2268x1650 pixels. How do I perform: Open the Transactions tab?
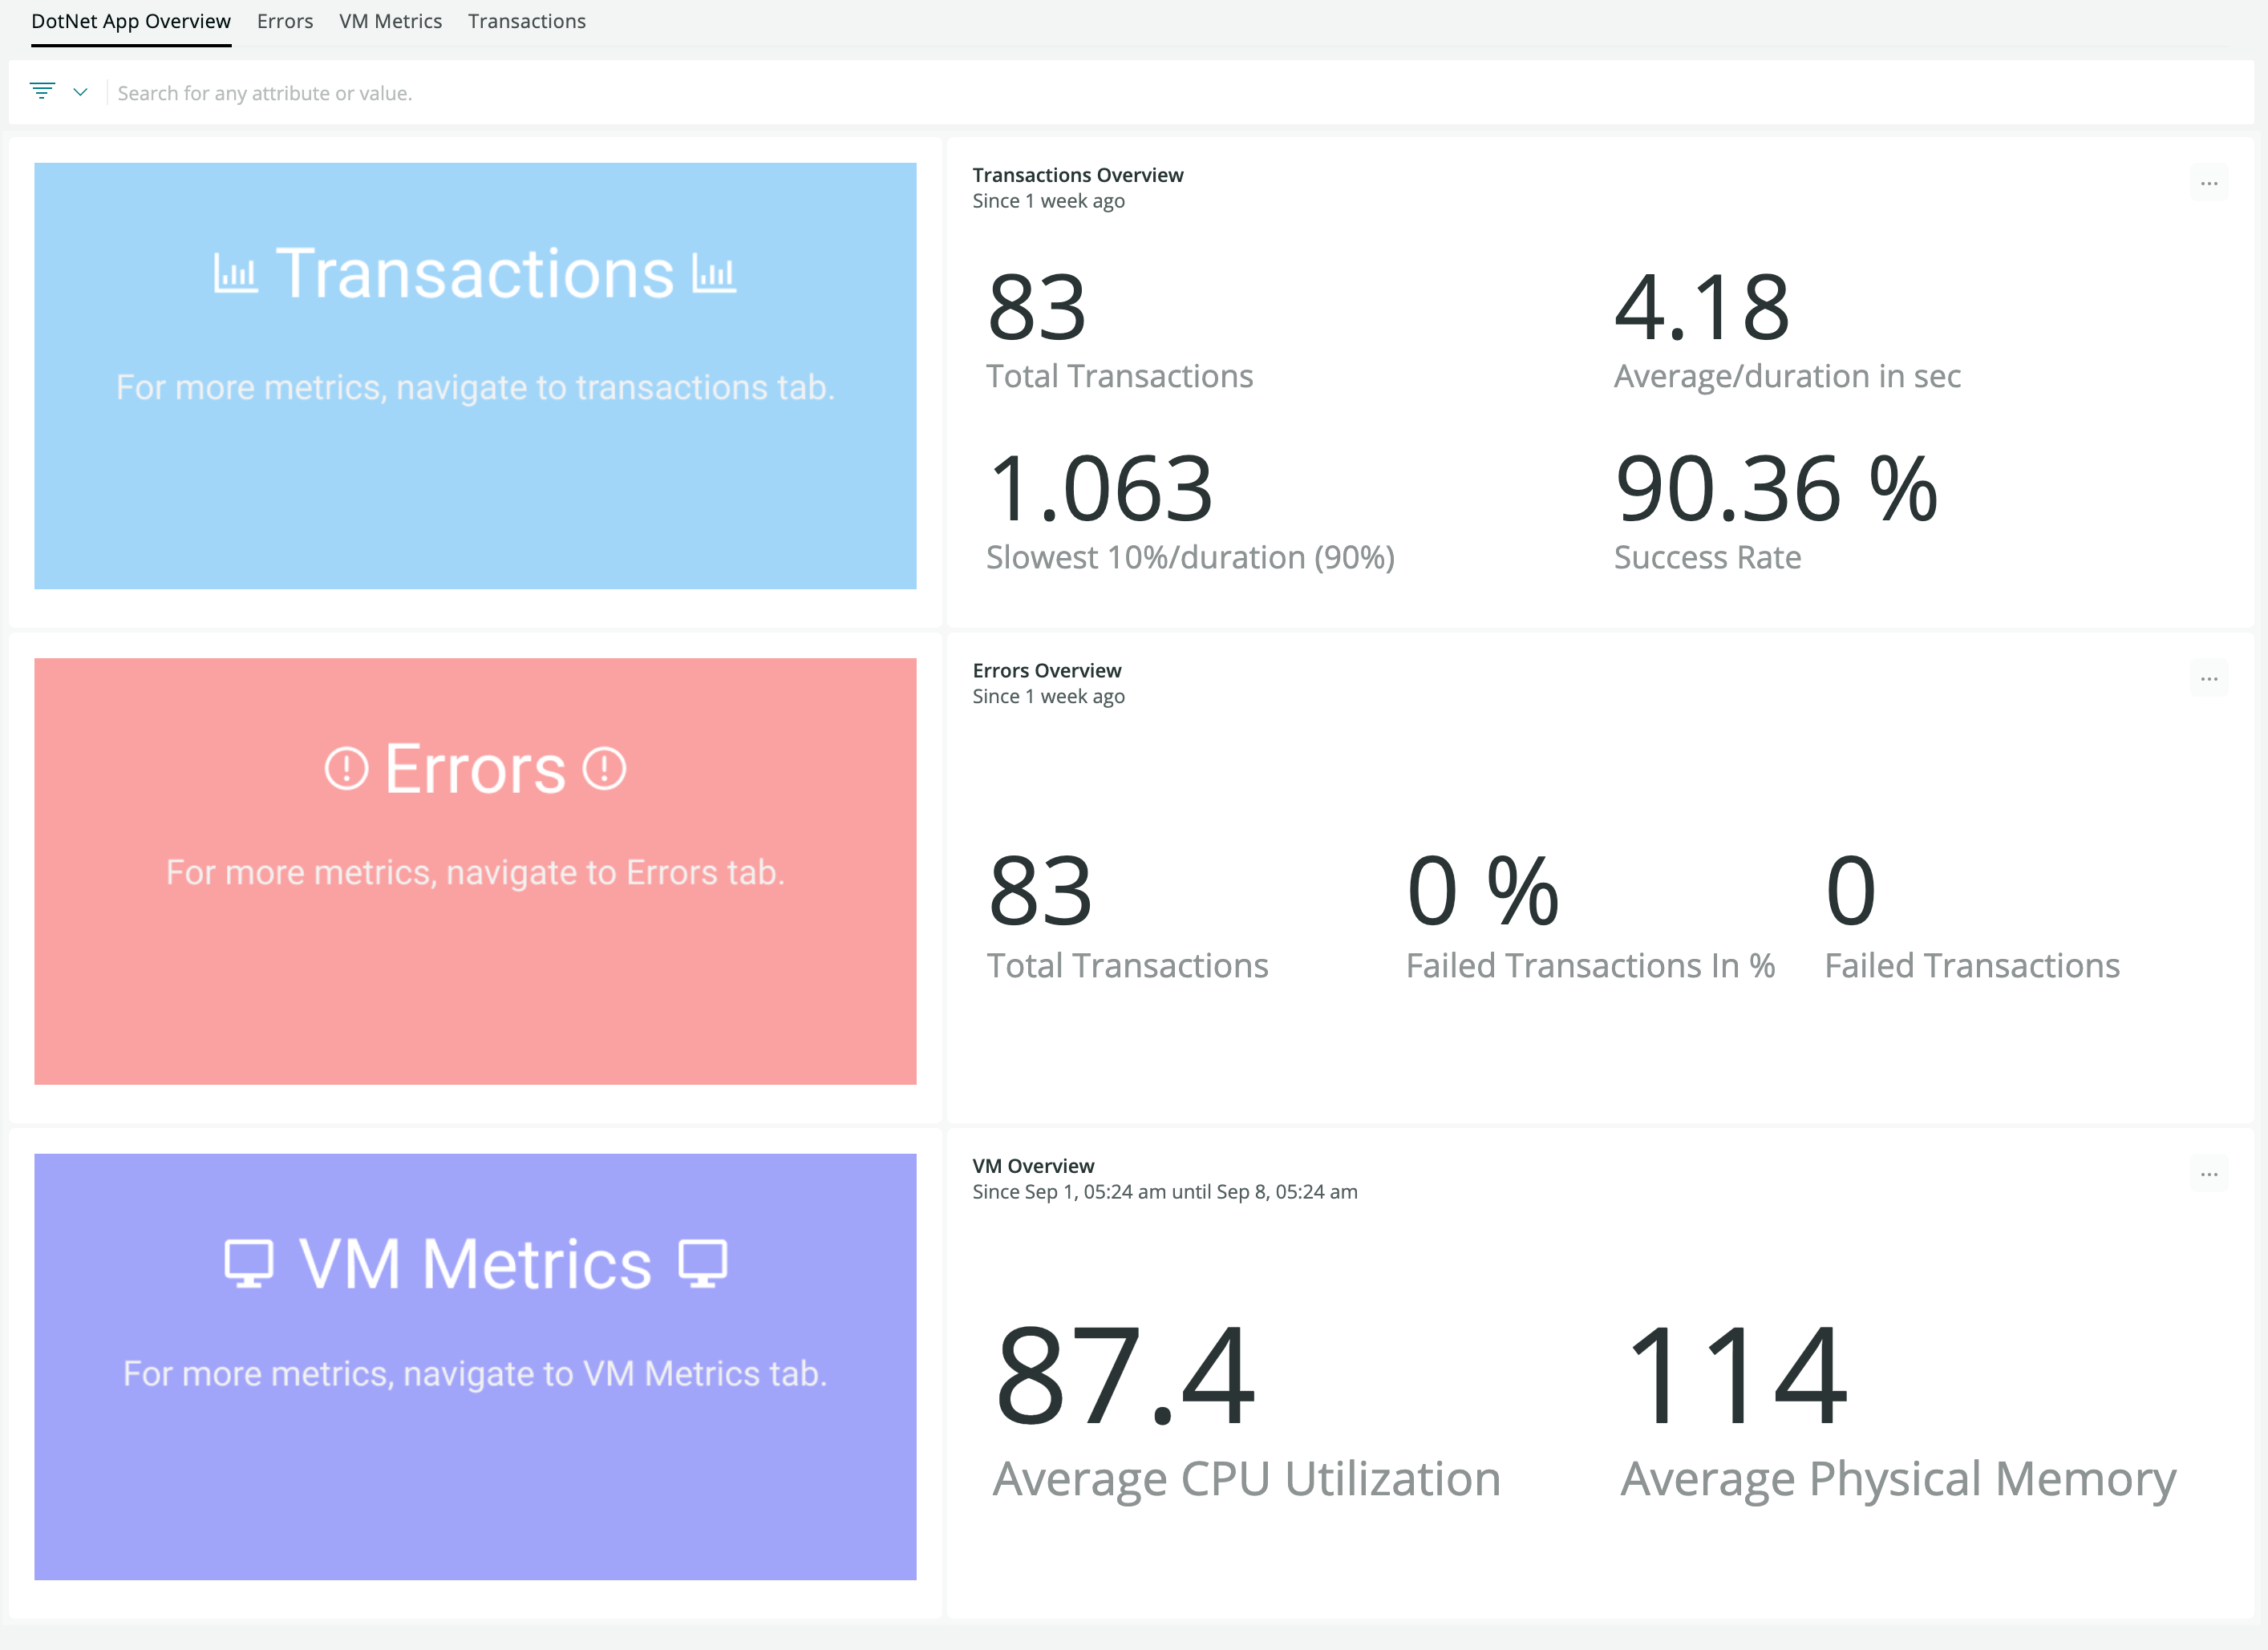(x=526, y=21)
